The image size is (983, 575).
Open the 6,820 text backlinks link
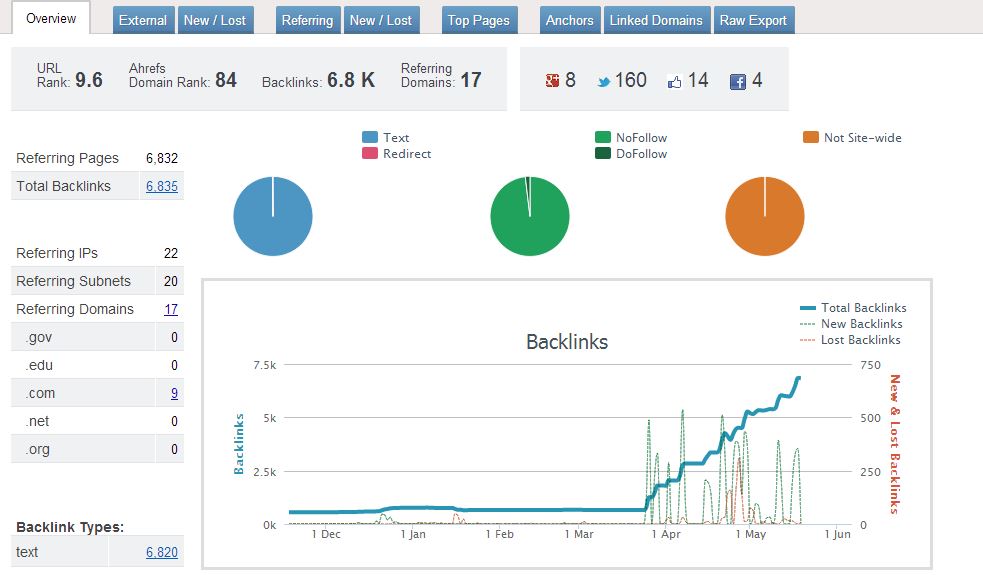(162, 552)
